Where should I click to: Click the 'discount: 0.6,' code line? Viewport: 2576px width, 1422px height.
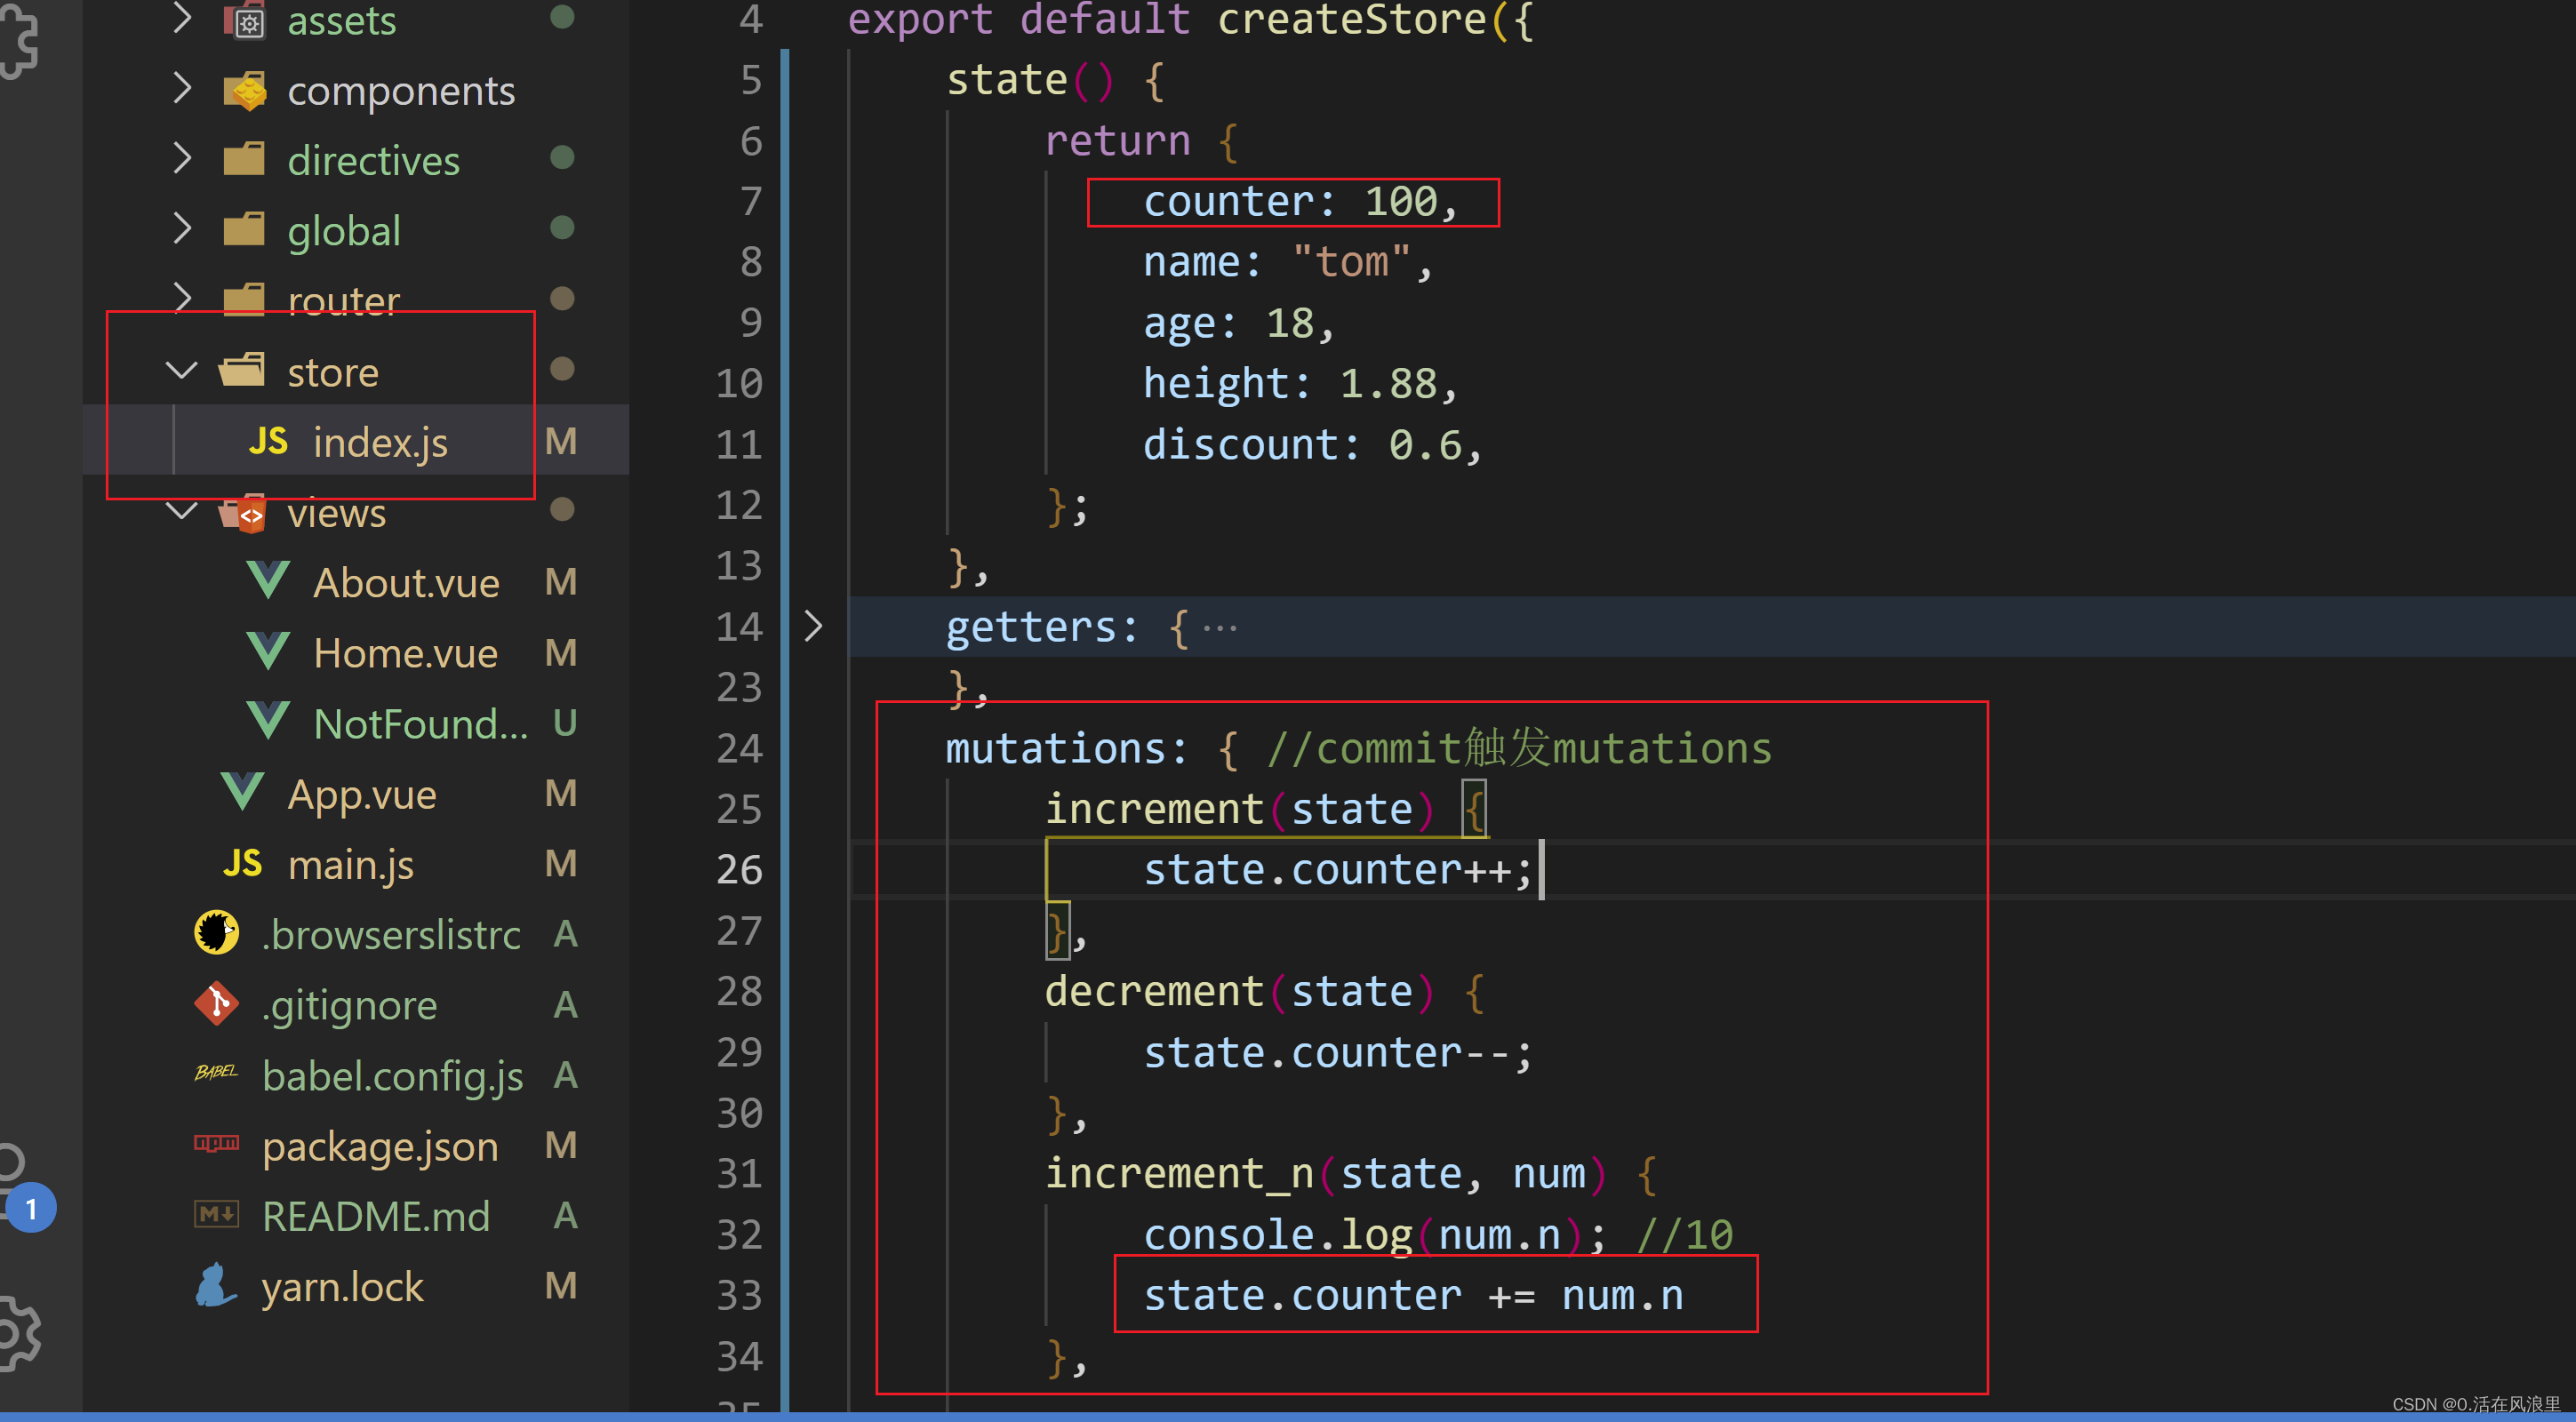pyautogui.click(x=1313, y=445)
